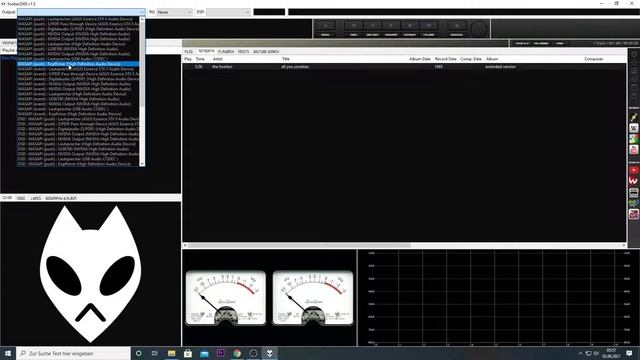Image resolution: width=640 pixels, height=360 pixels.
Task: Click the black-and-white sidebar icon below W
Action: coord(633,192)
